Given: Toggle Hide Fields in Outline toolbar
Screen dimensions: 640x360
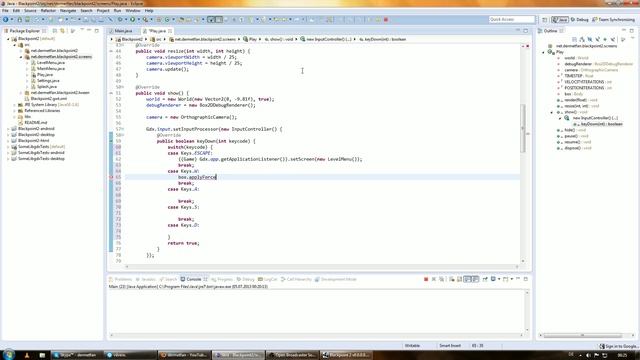Looking at the screenshot, I should tap(590, 39).
